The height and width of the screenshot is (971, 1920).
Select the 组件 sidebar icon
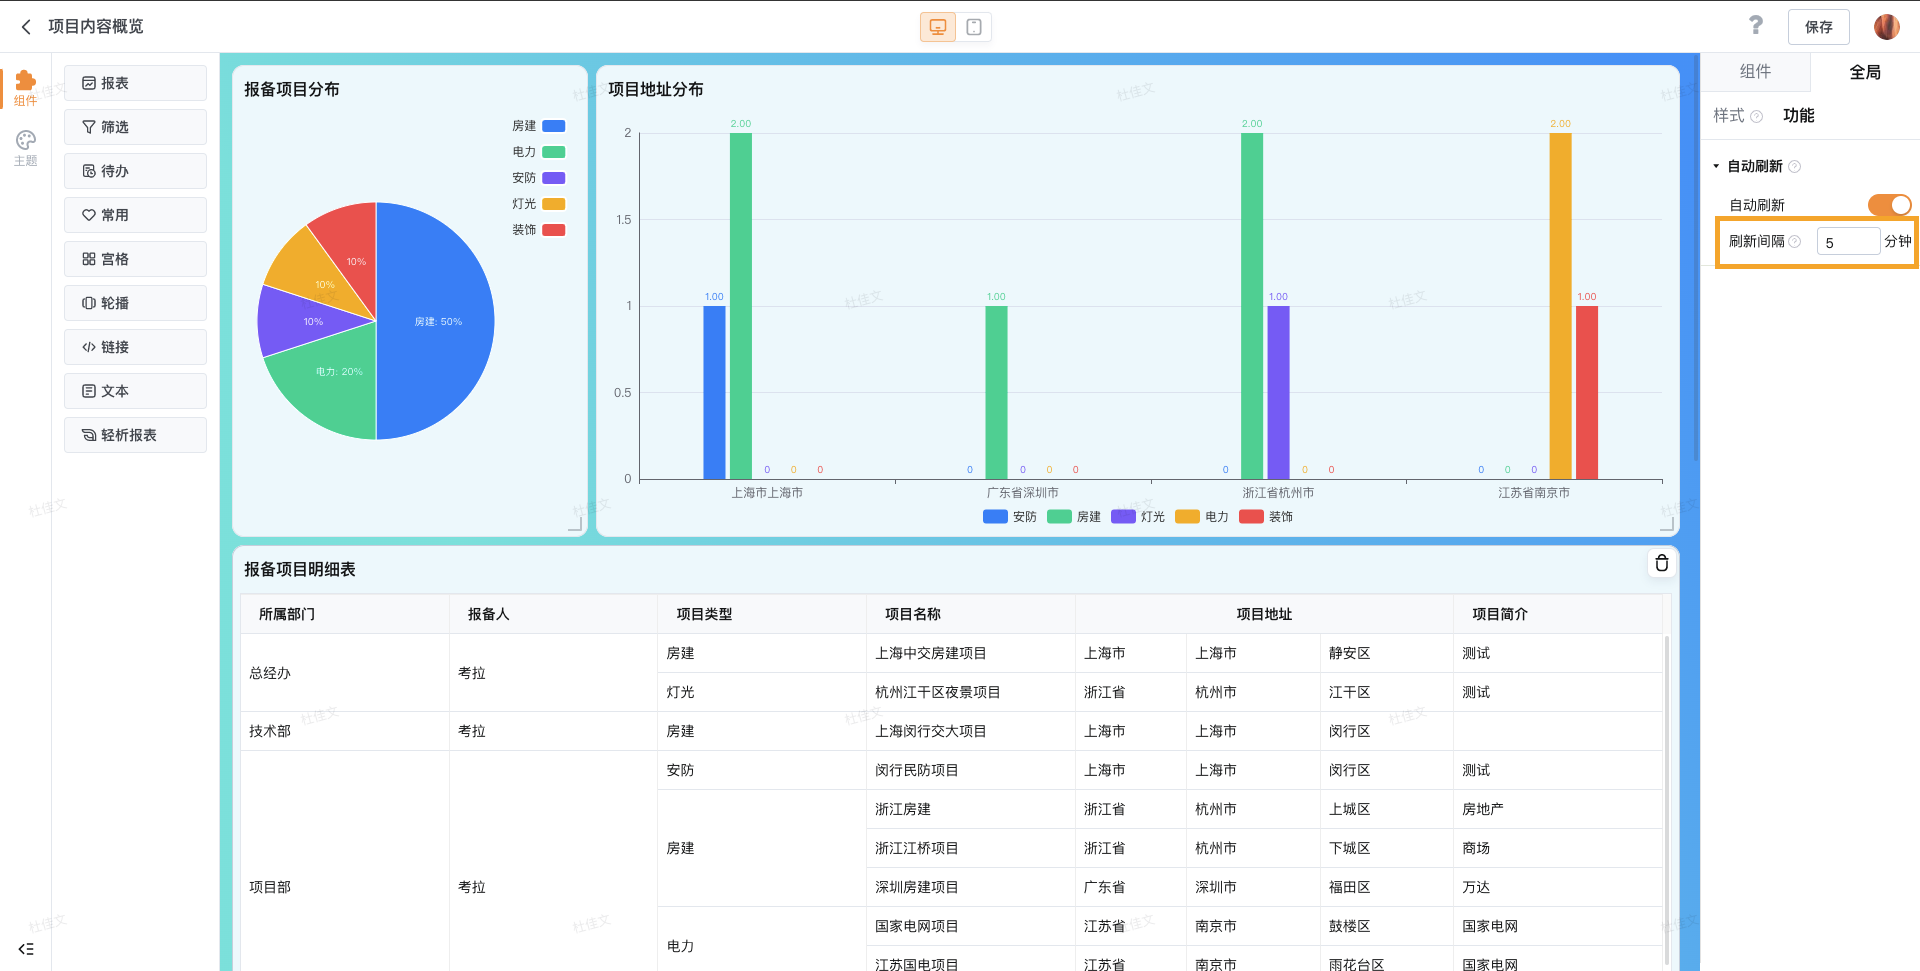26,88
